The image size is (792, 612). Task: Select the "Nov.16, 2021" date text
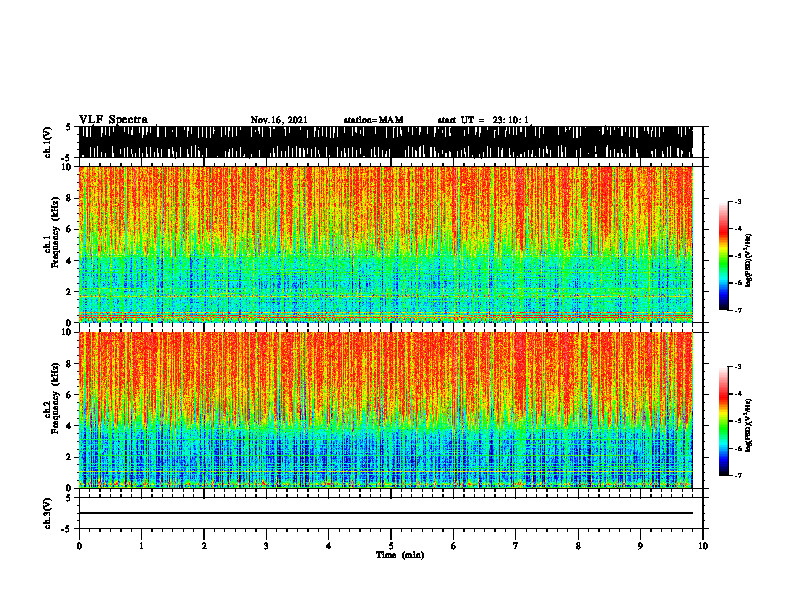279,120
